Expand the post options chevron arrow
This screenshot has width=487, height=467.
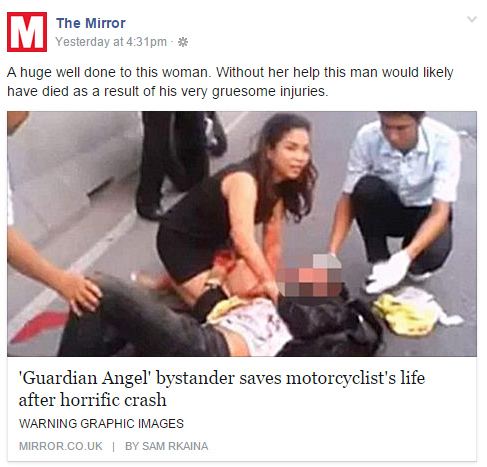[472, 19]
